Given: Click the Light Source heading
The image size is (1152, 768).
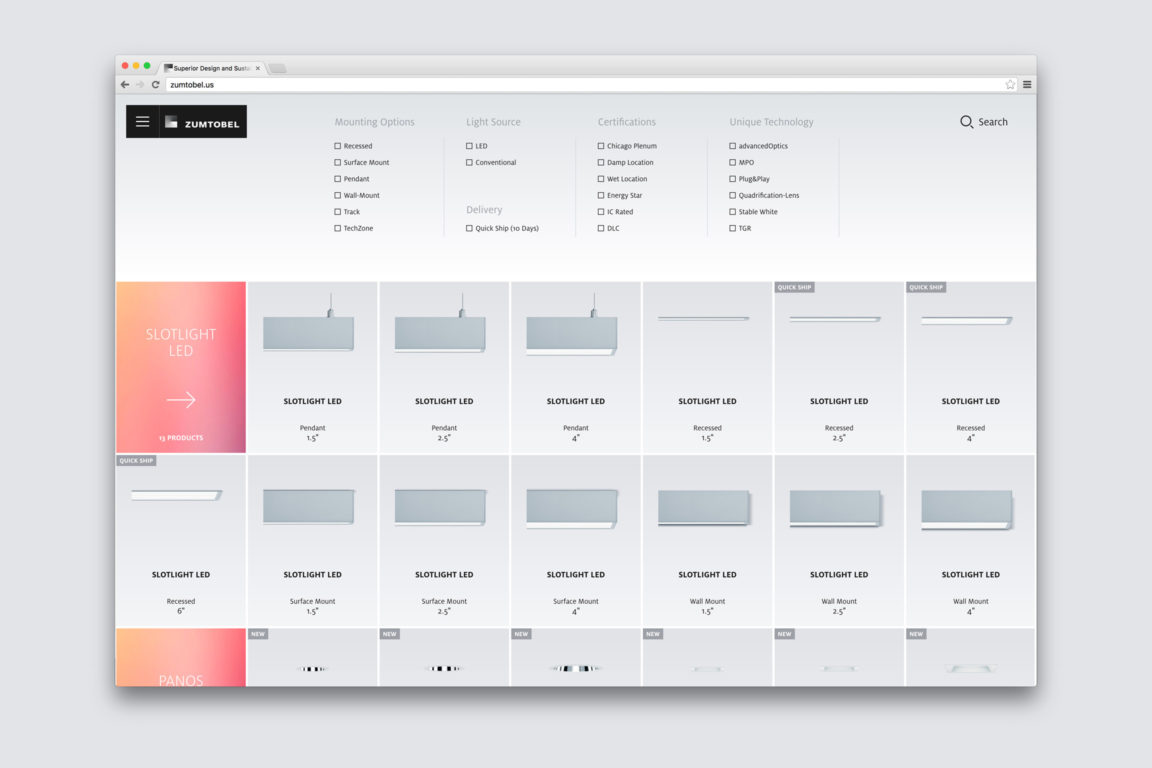Looking at the screenshot, I should [x=493, y=122].
